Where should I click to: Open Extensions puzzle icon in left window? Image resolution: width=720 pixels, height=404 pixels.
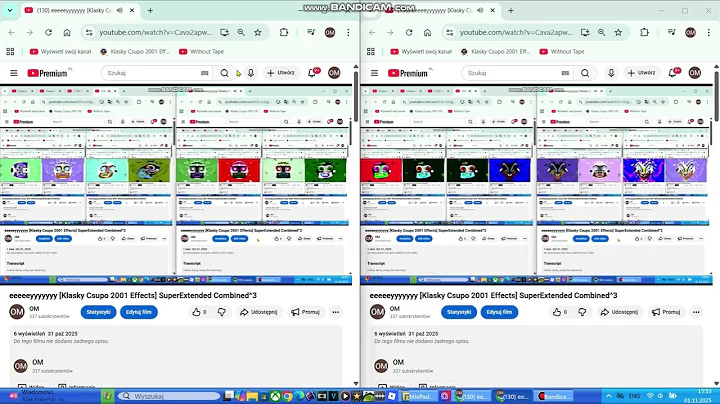tap(284, 32)
